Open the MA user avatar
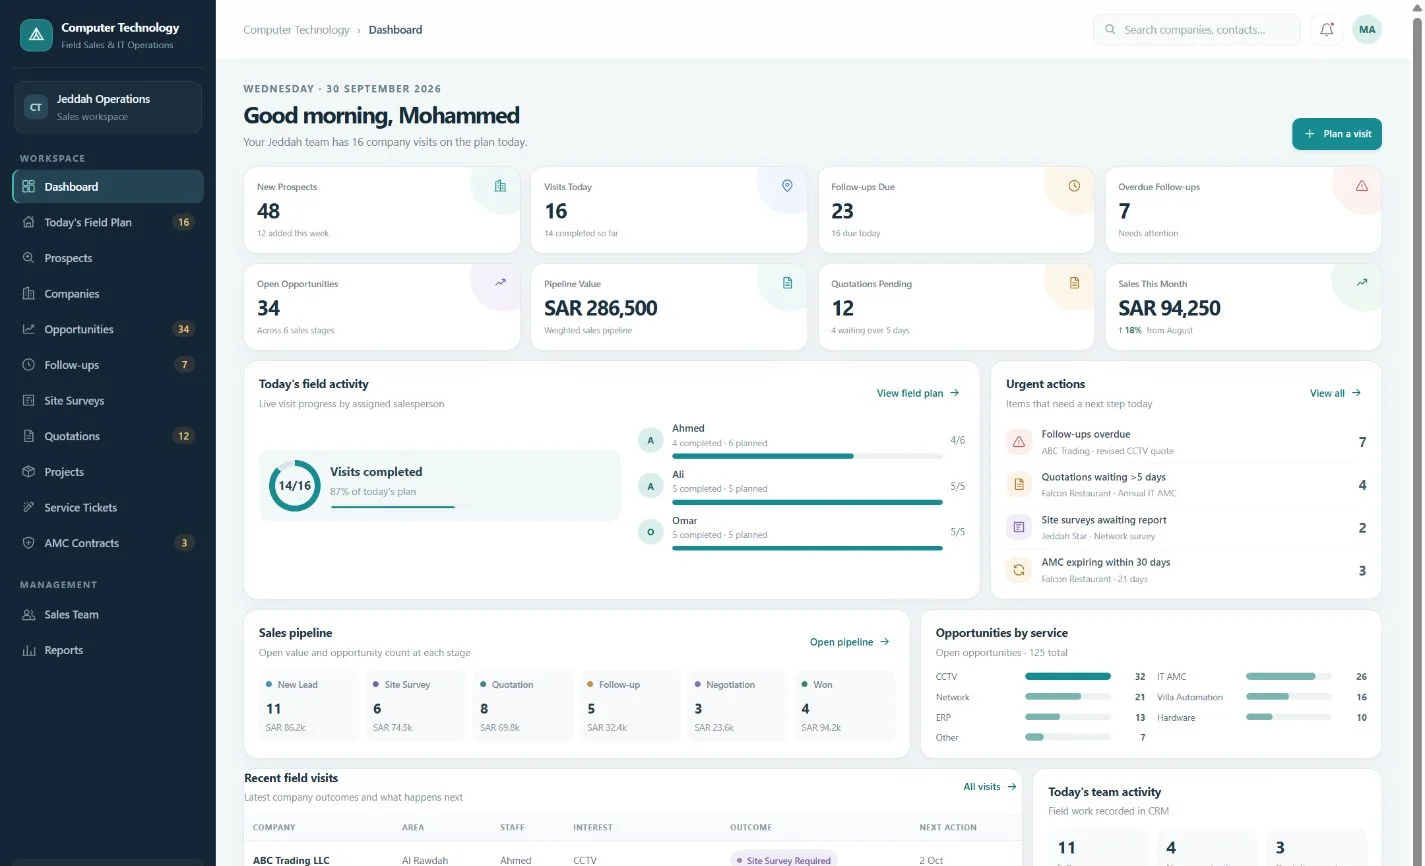 (x=1367, y=30)
